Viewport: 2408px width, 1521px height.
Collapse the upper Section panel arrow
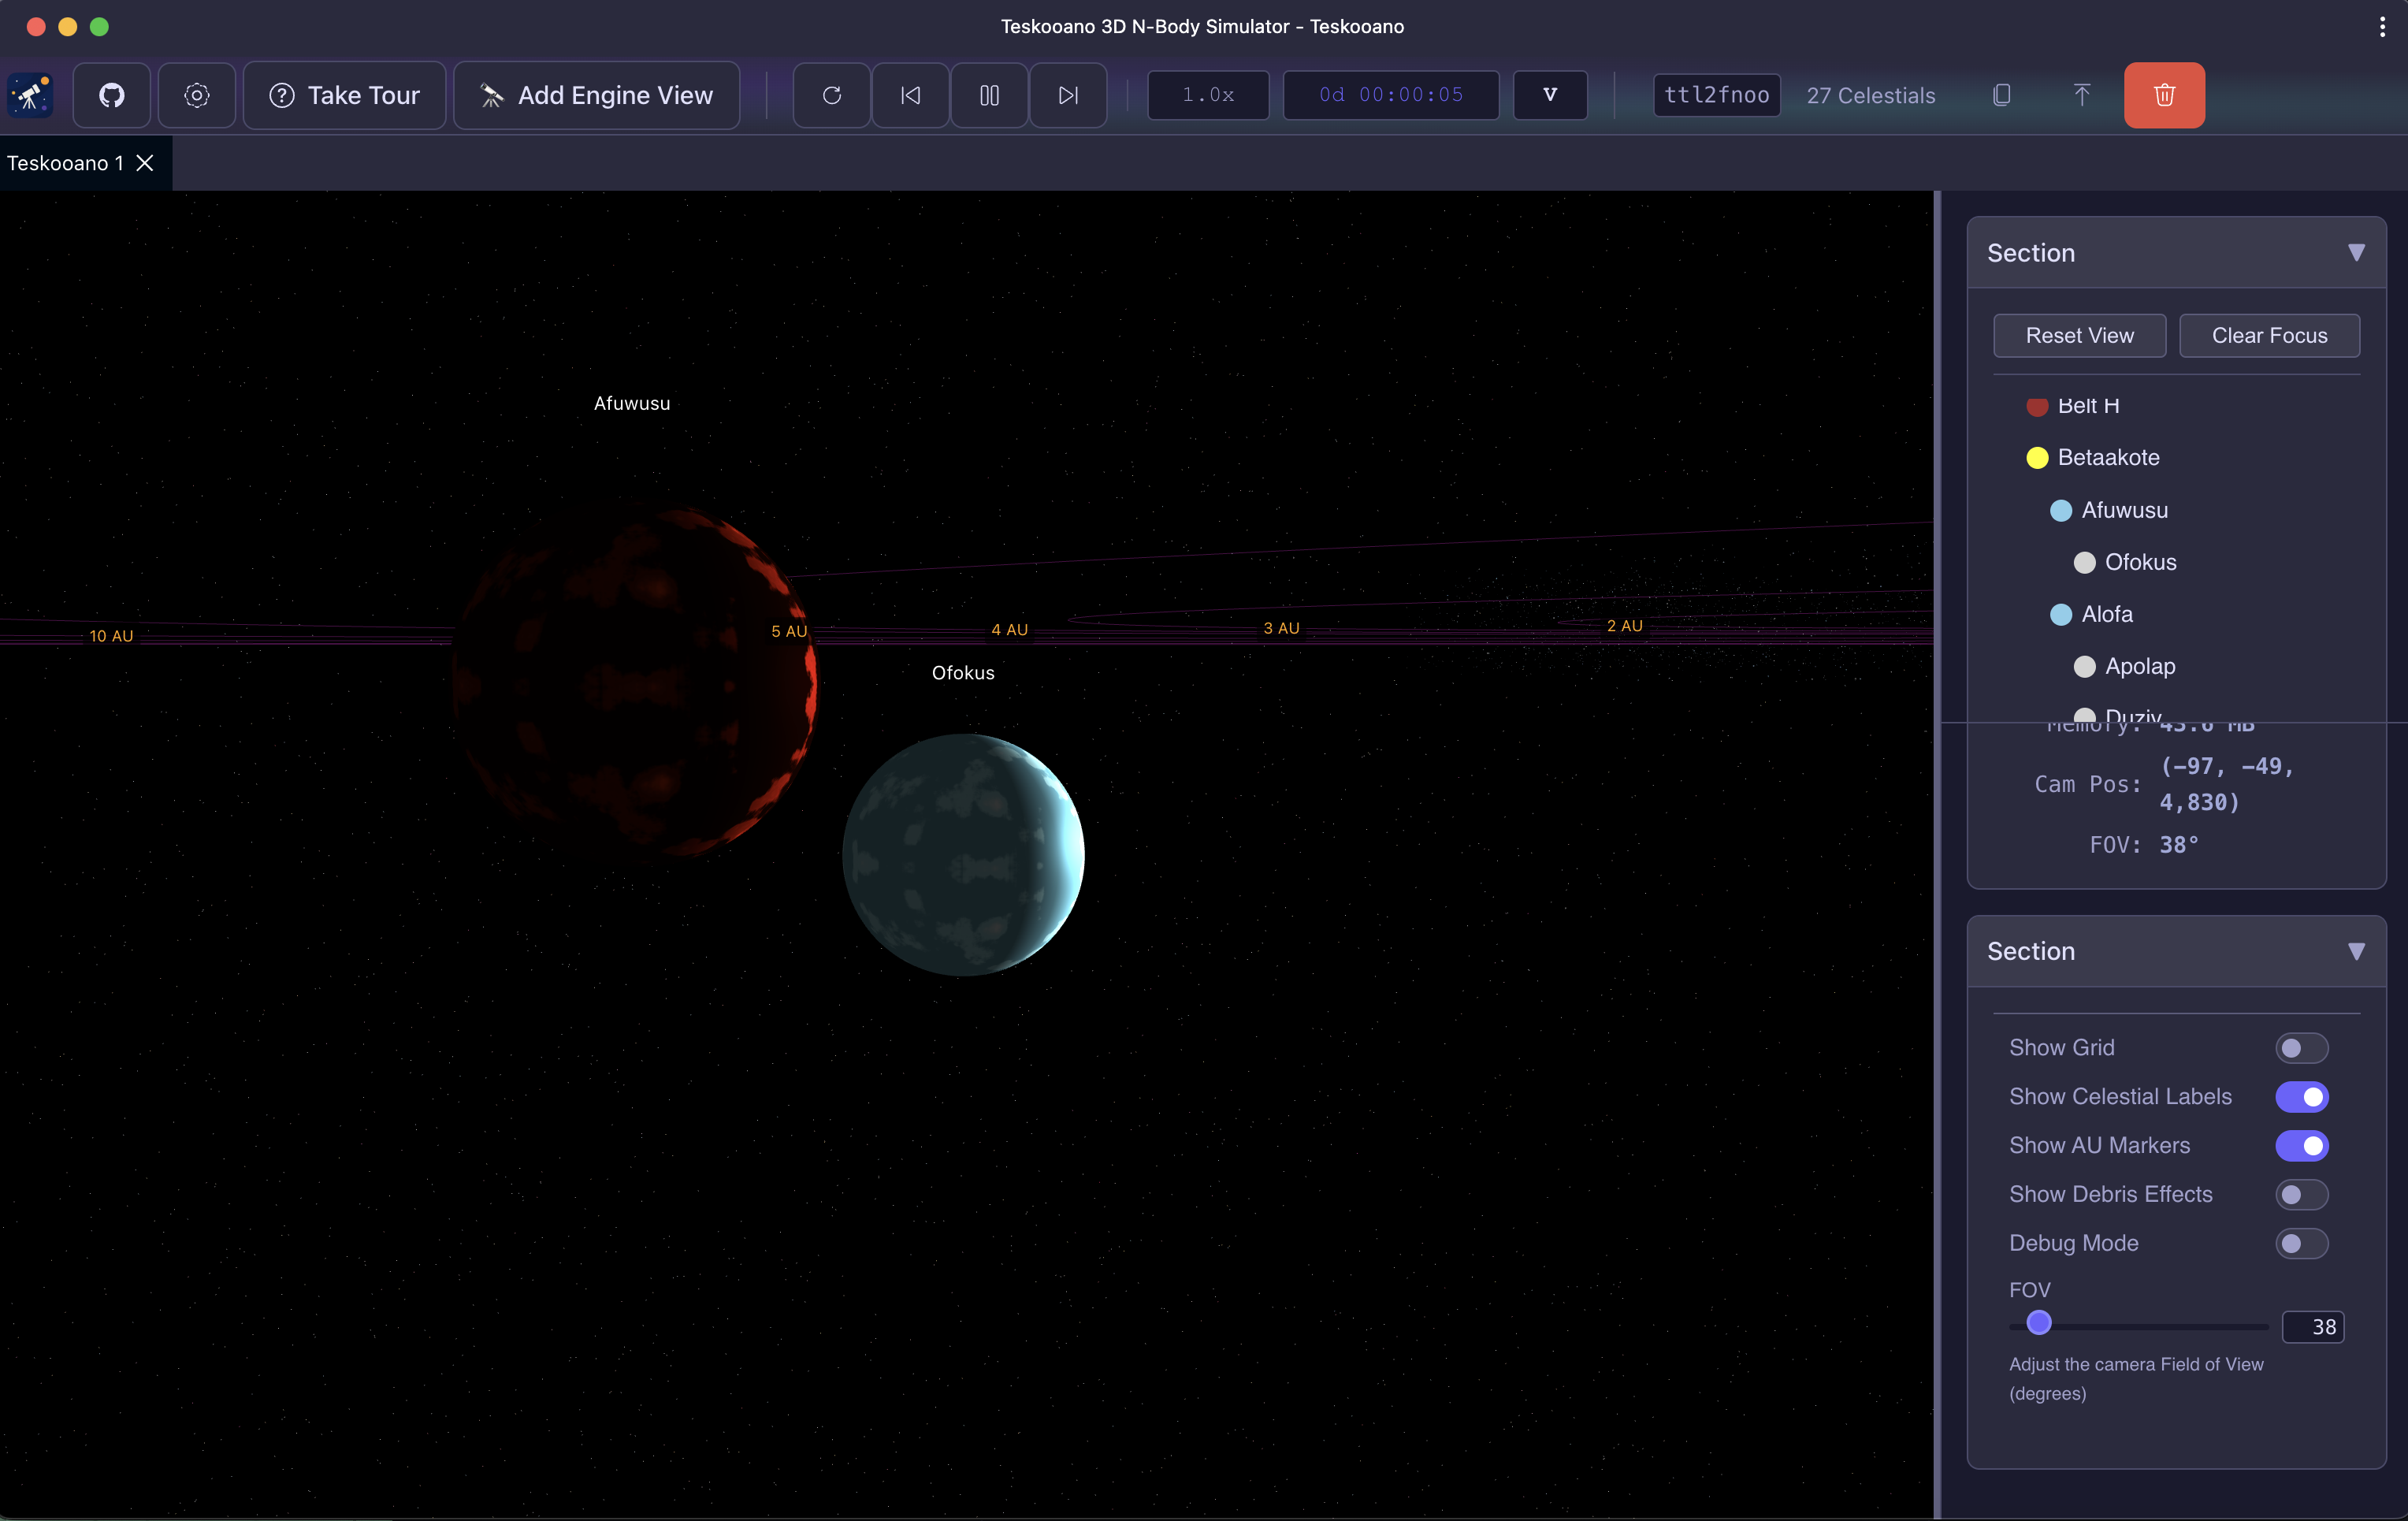2356,253
